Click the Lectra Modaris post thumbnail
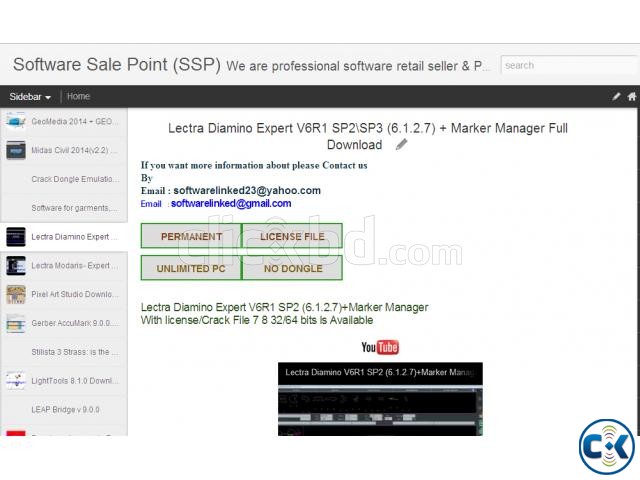Viewport: 640px width, 480px height. click(x=16, y=266)
